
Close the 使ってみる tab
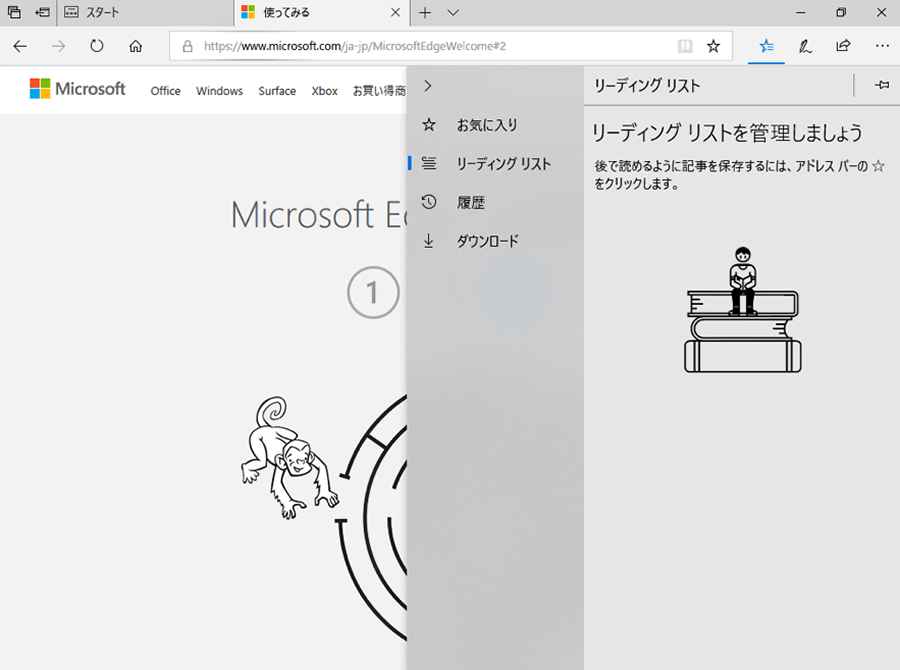coord(395,12)
